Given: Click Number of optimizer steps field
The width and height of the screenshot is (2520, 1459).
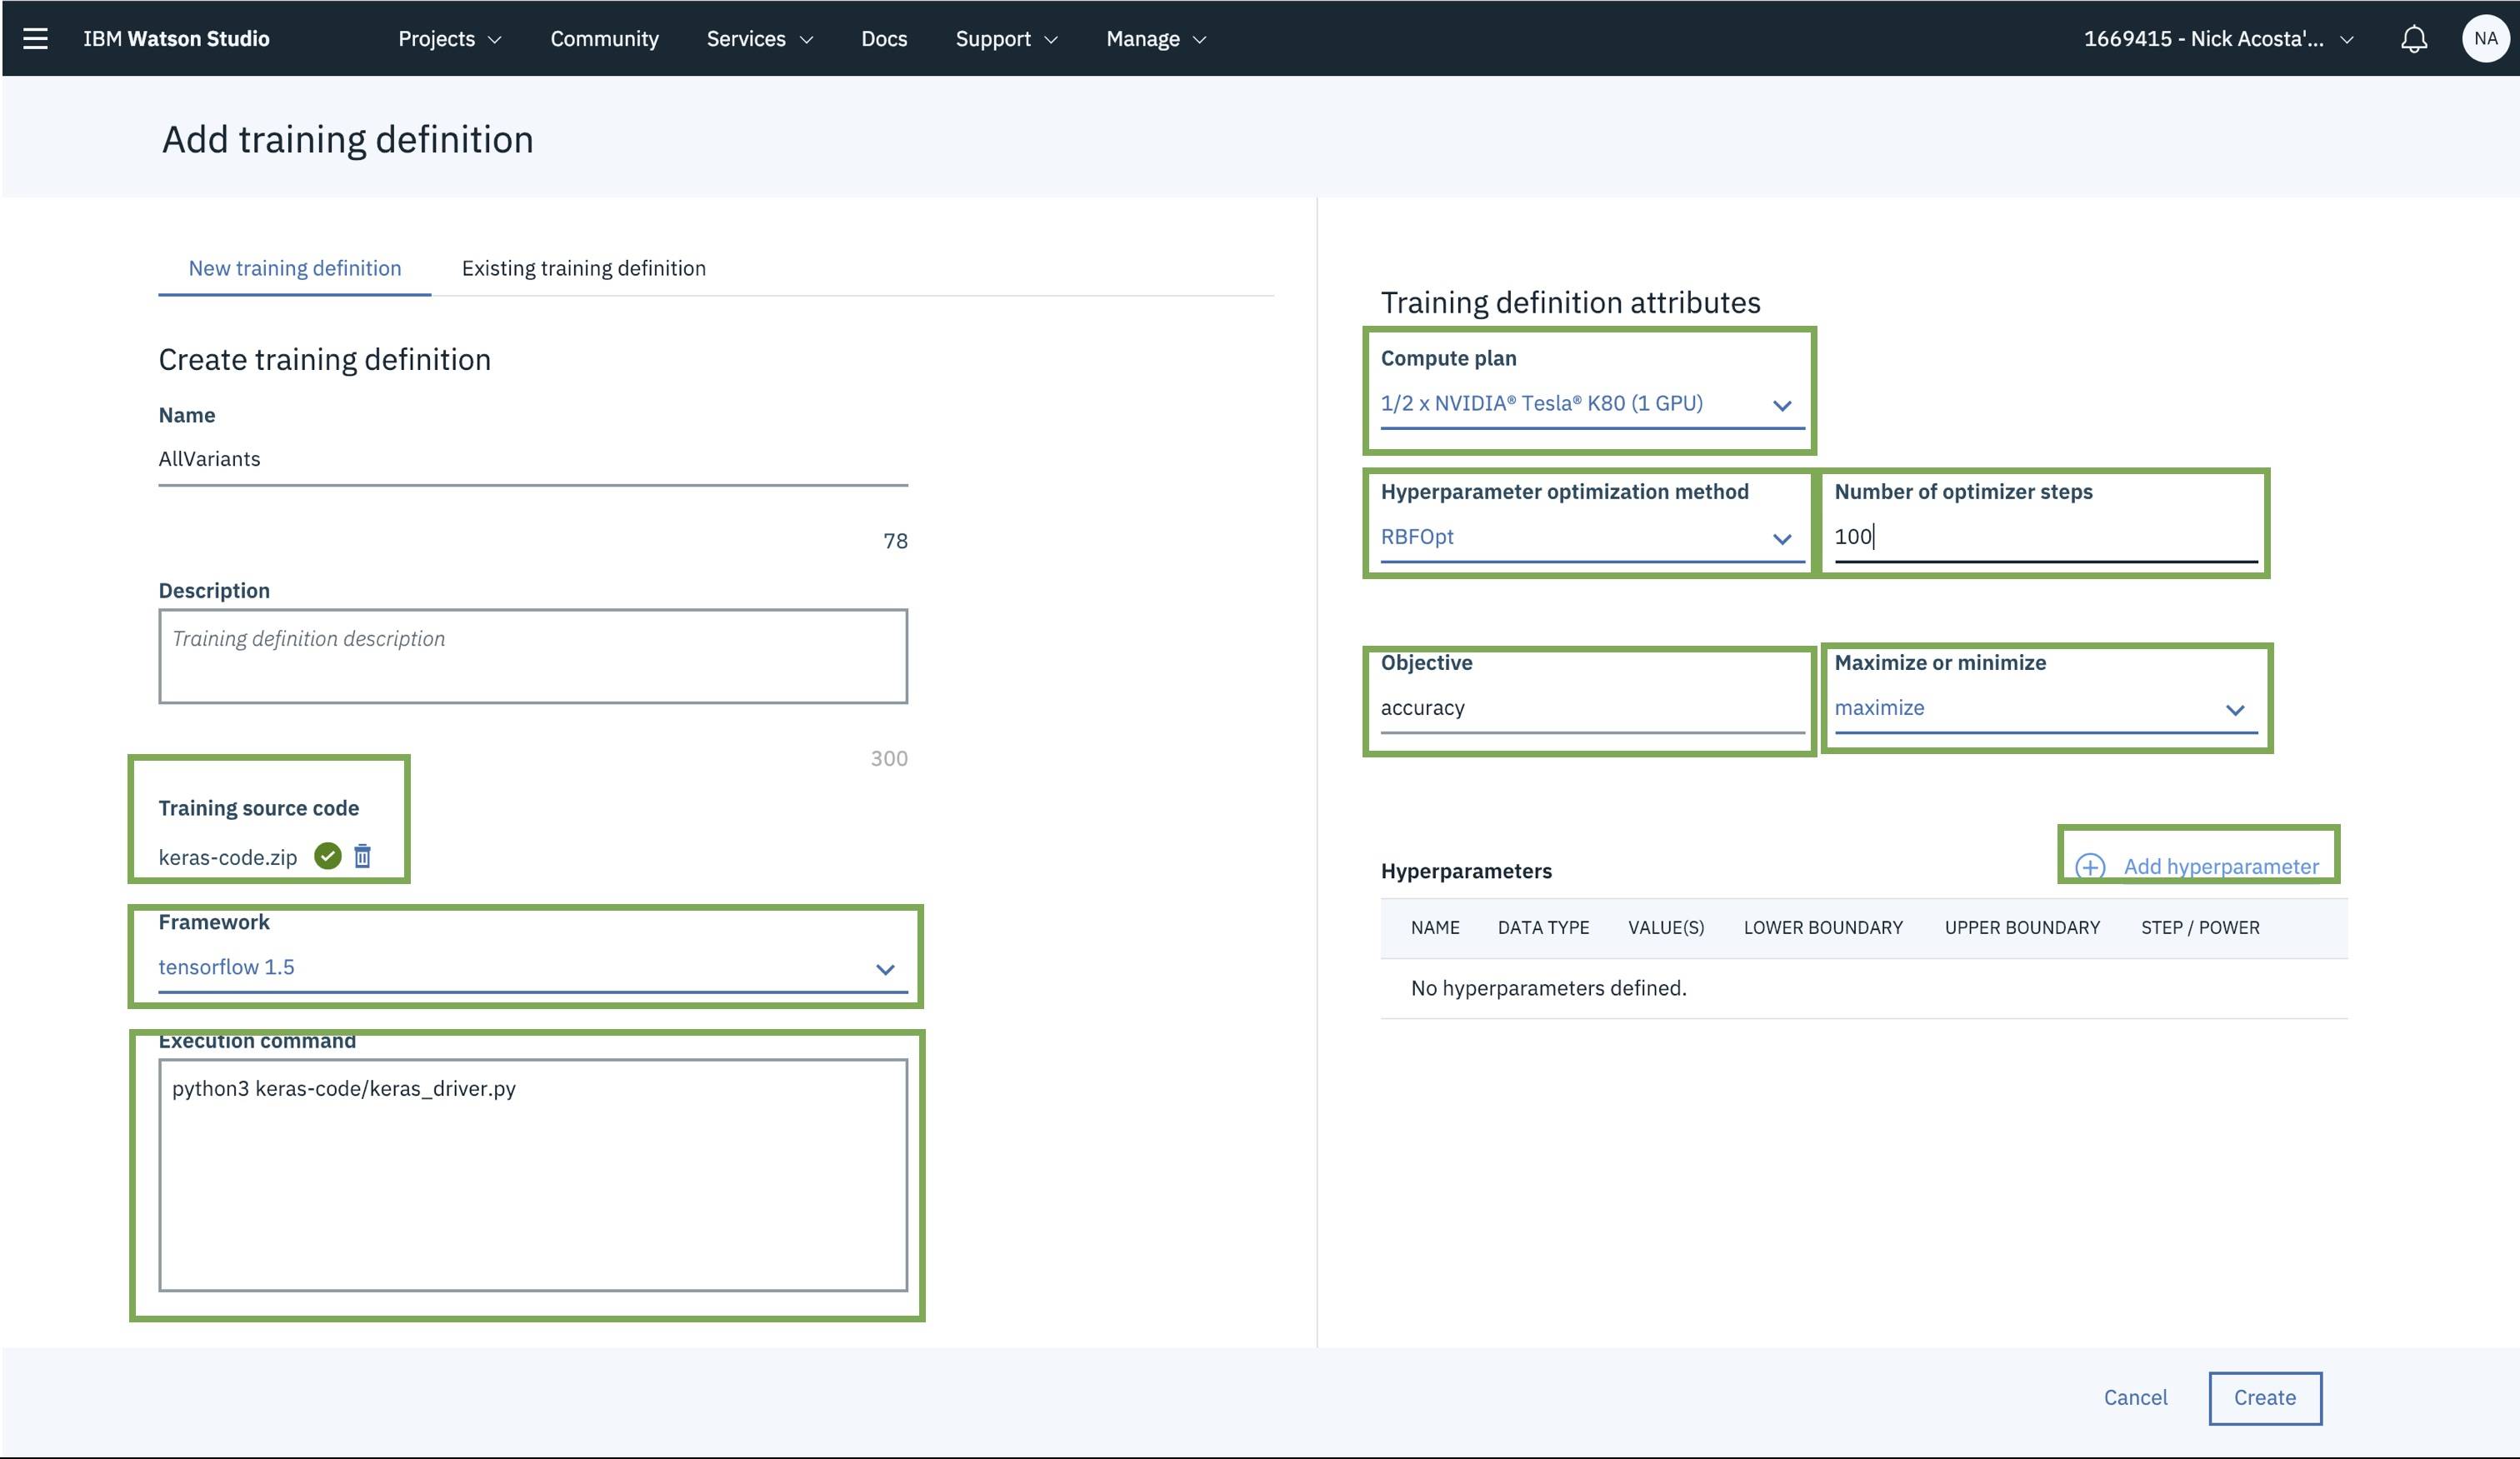Looking at the screenshot, I should (2046, 537).
